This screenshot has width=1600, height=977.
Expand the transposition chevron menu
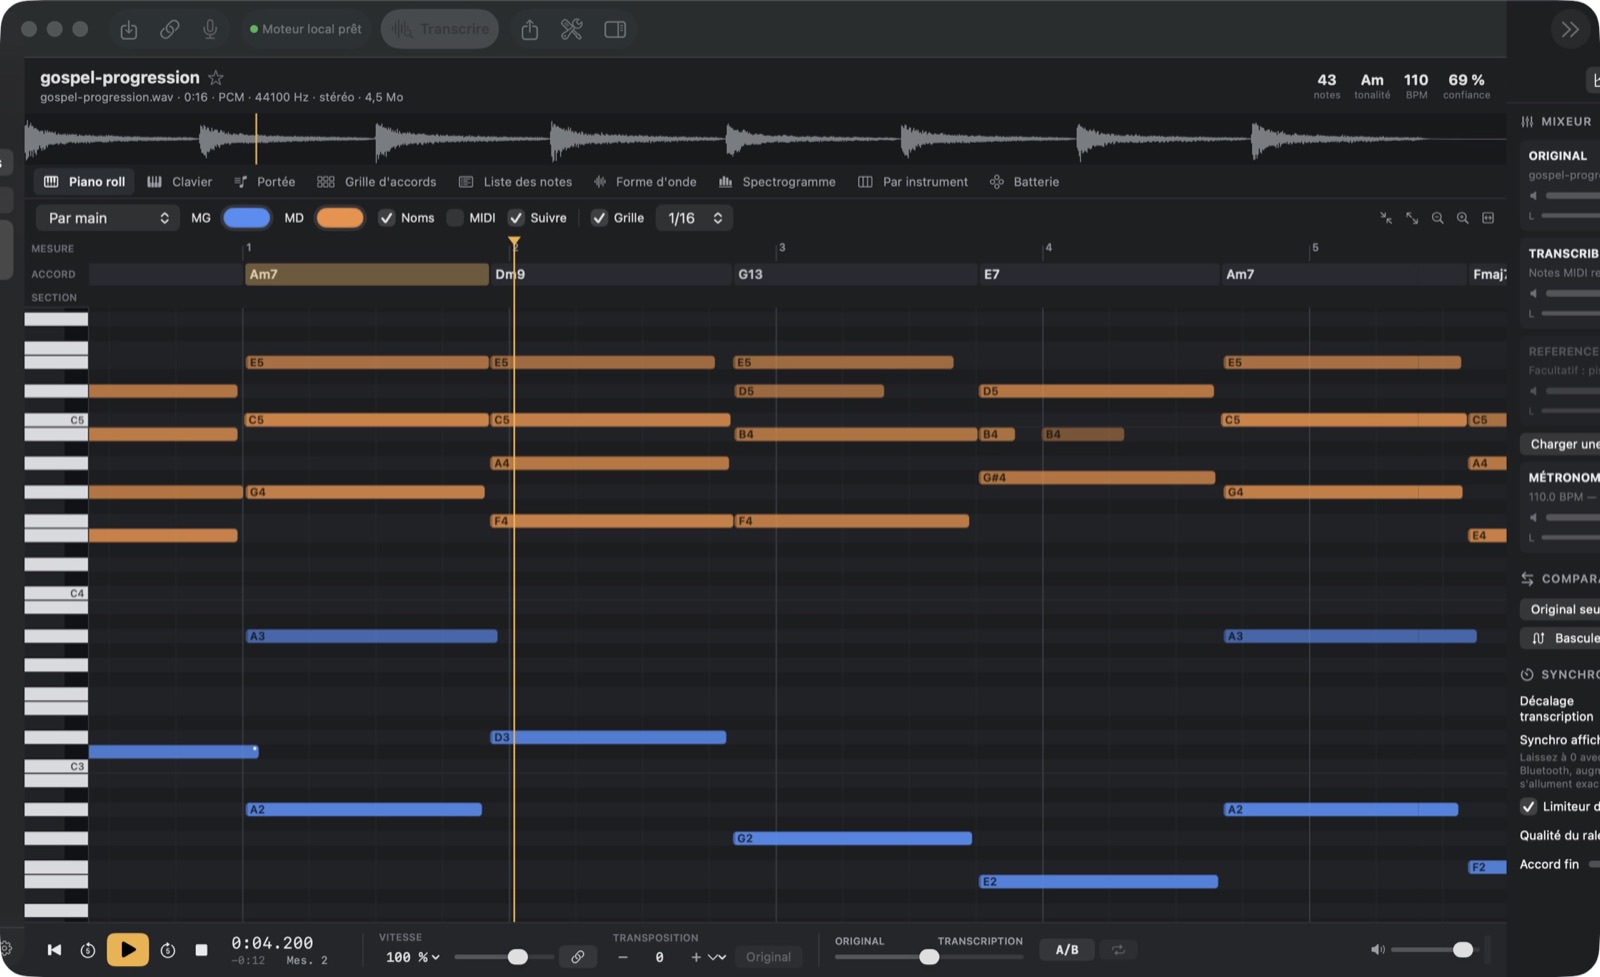pos(717,957)
